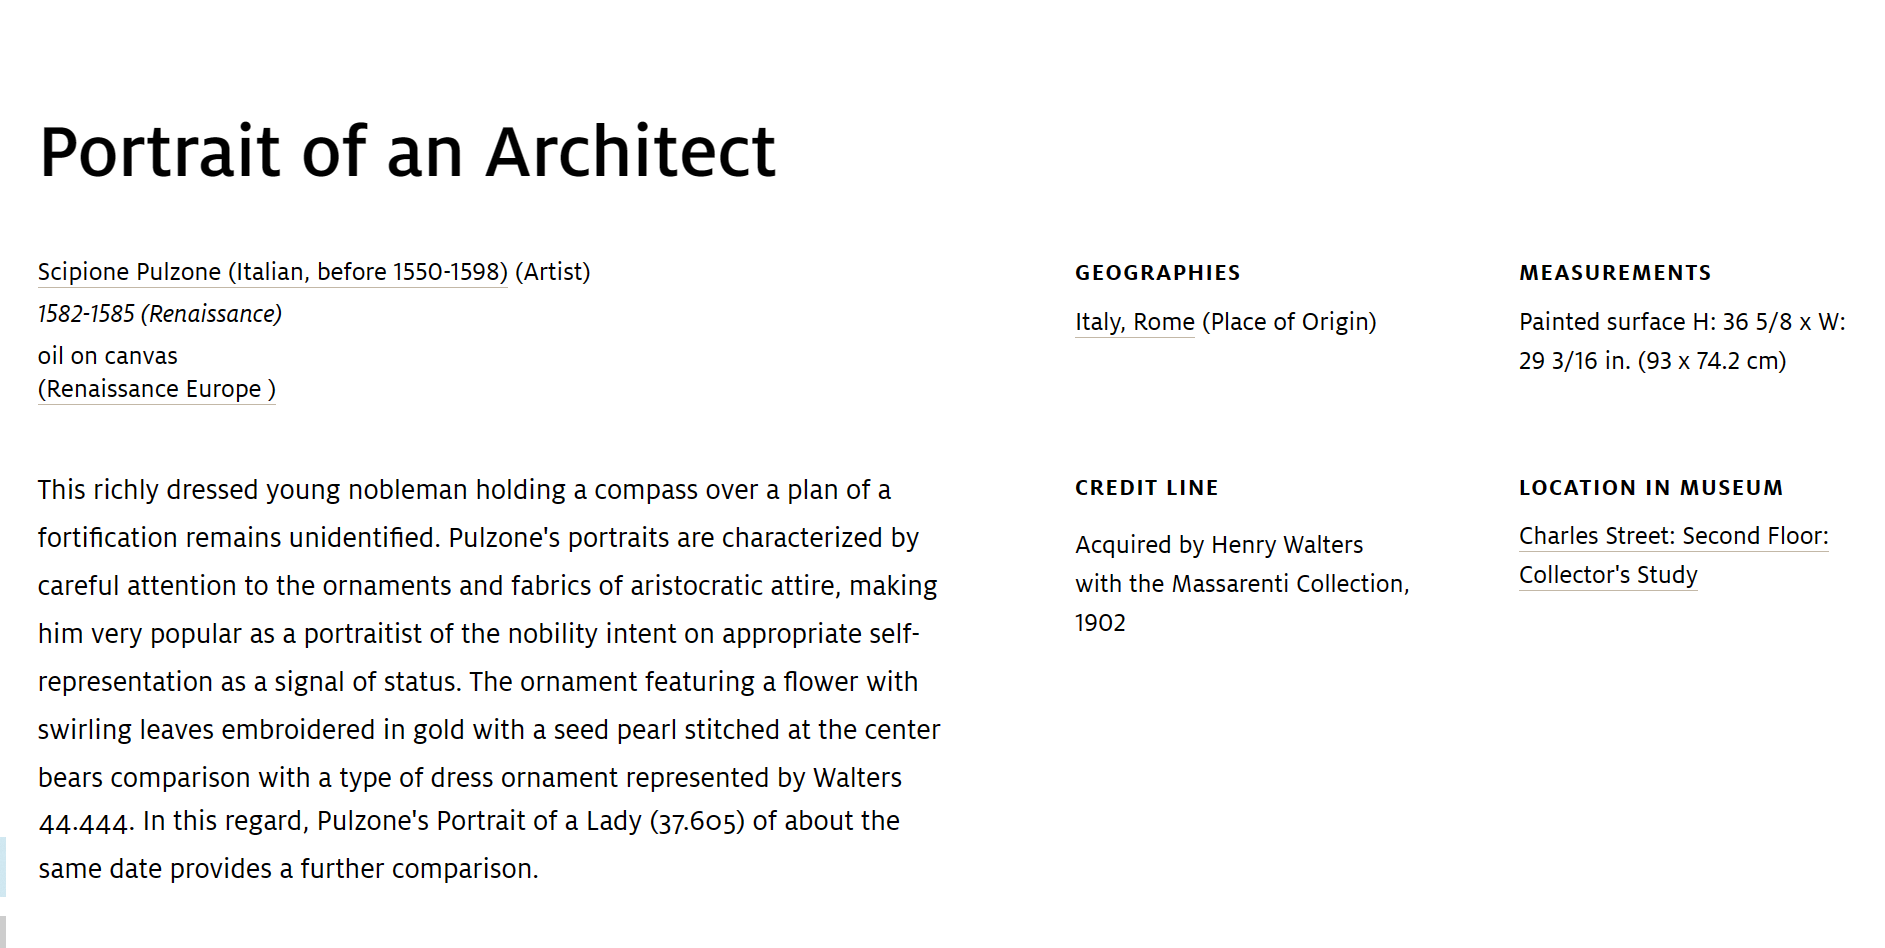
Task: Click the Collector's Study link text
Action: point(1608,575)
